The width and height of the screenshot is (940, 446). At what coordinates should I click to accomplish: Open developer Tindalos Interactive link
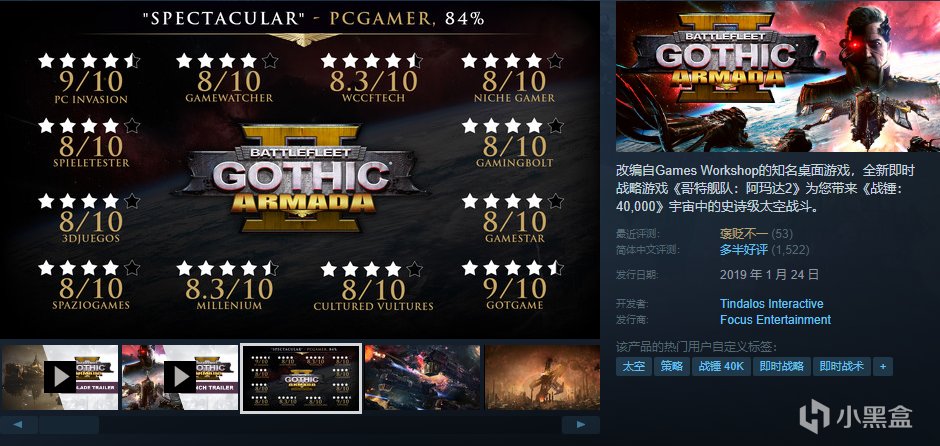point(772,304)
